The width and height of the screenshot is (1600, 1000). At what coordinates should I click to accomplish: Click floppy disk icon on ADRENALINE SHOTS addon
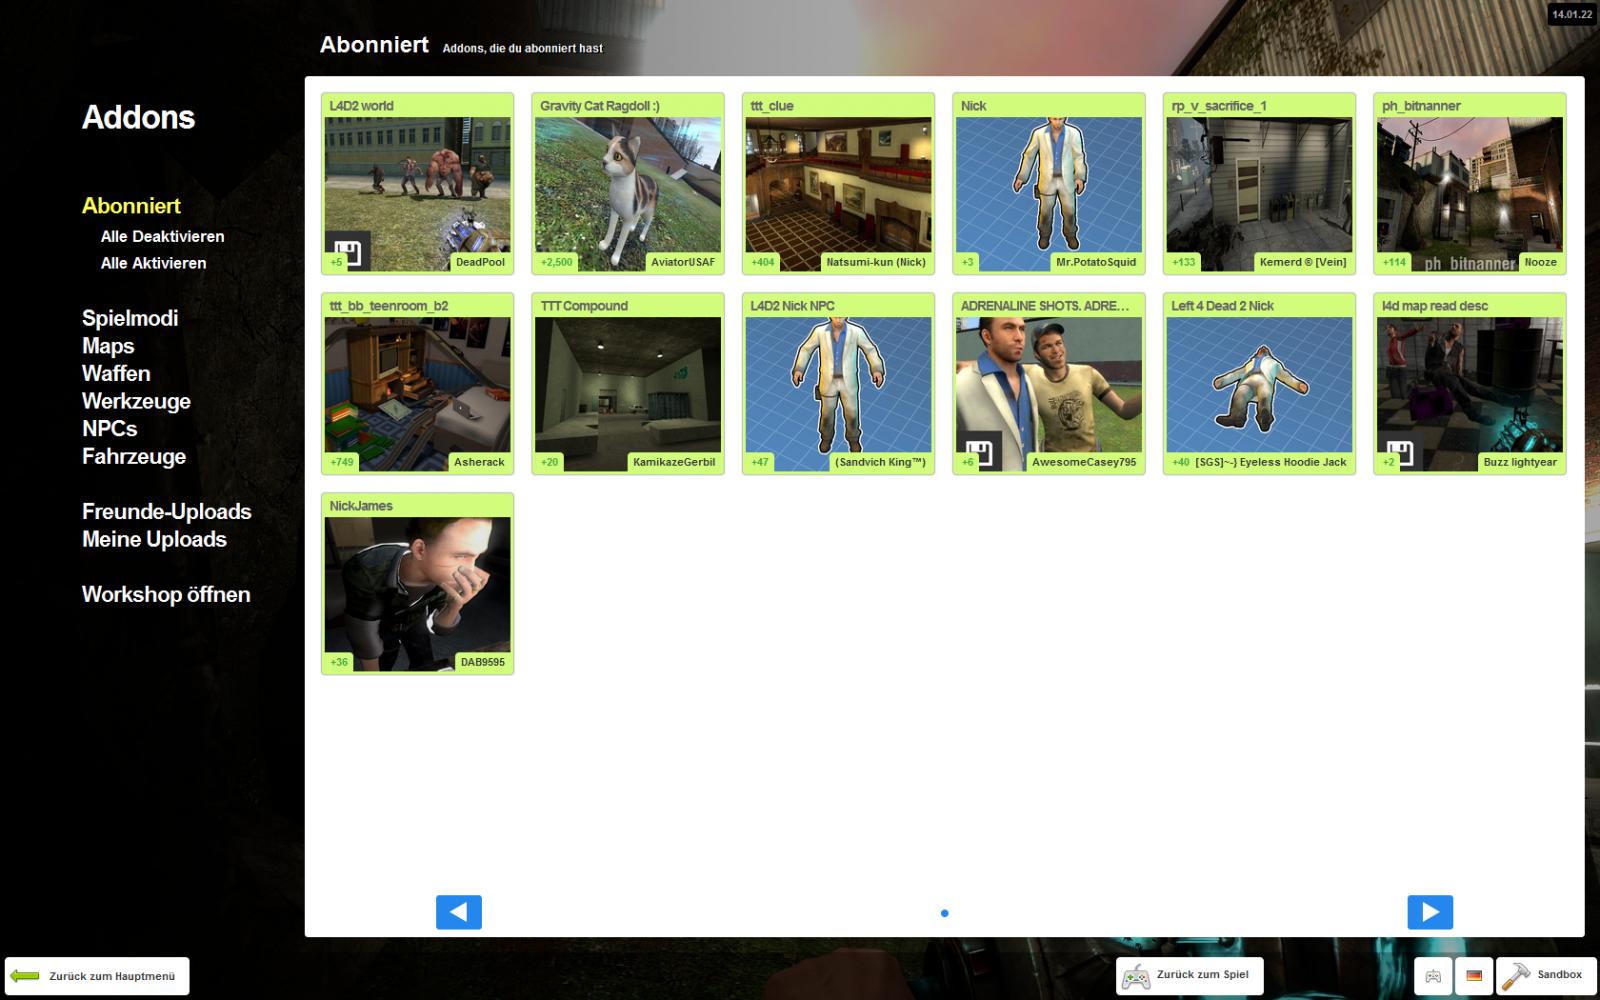tap(978, 452)
